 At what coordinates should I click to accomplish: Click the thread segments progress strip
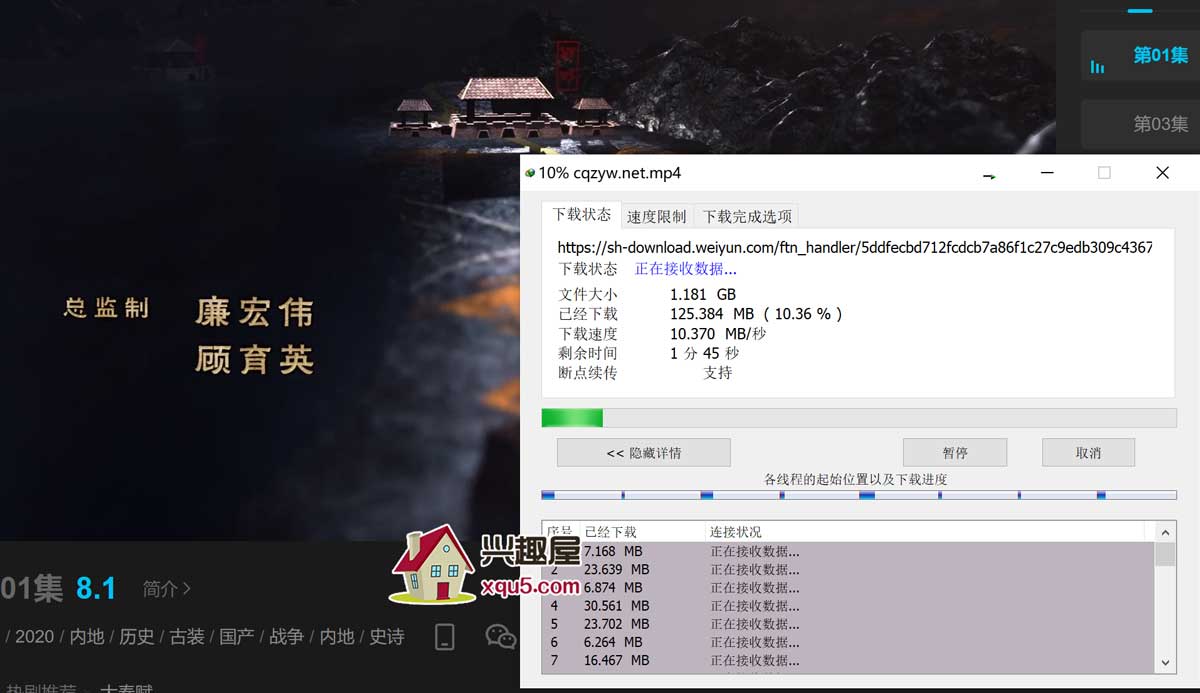pos(859,495)
